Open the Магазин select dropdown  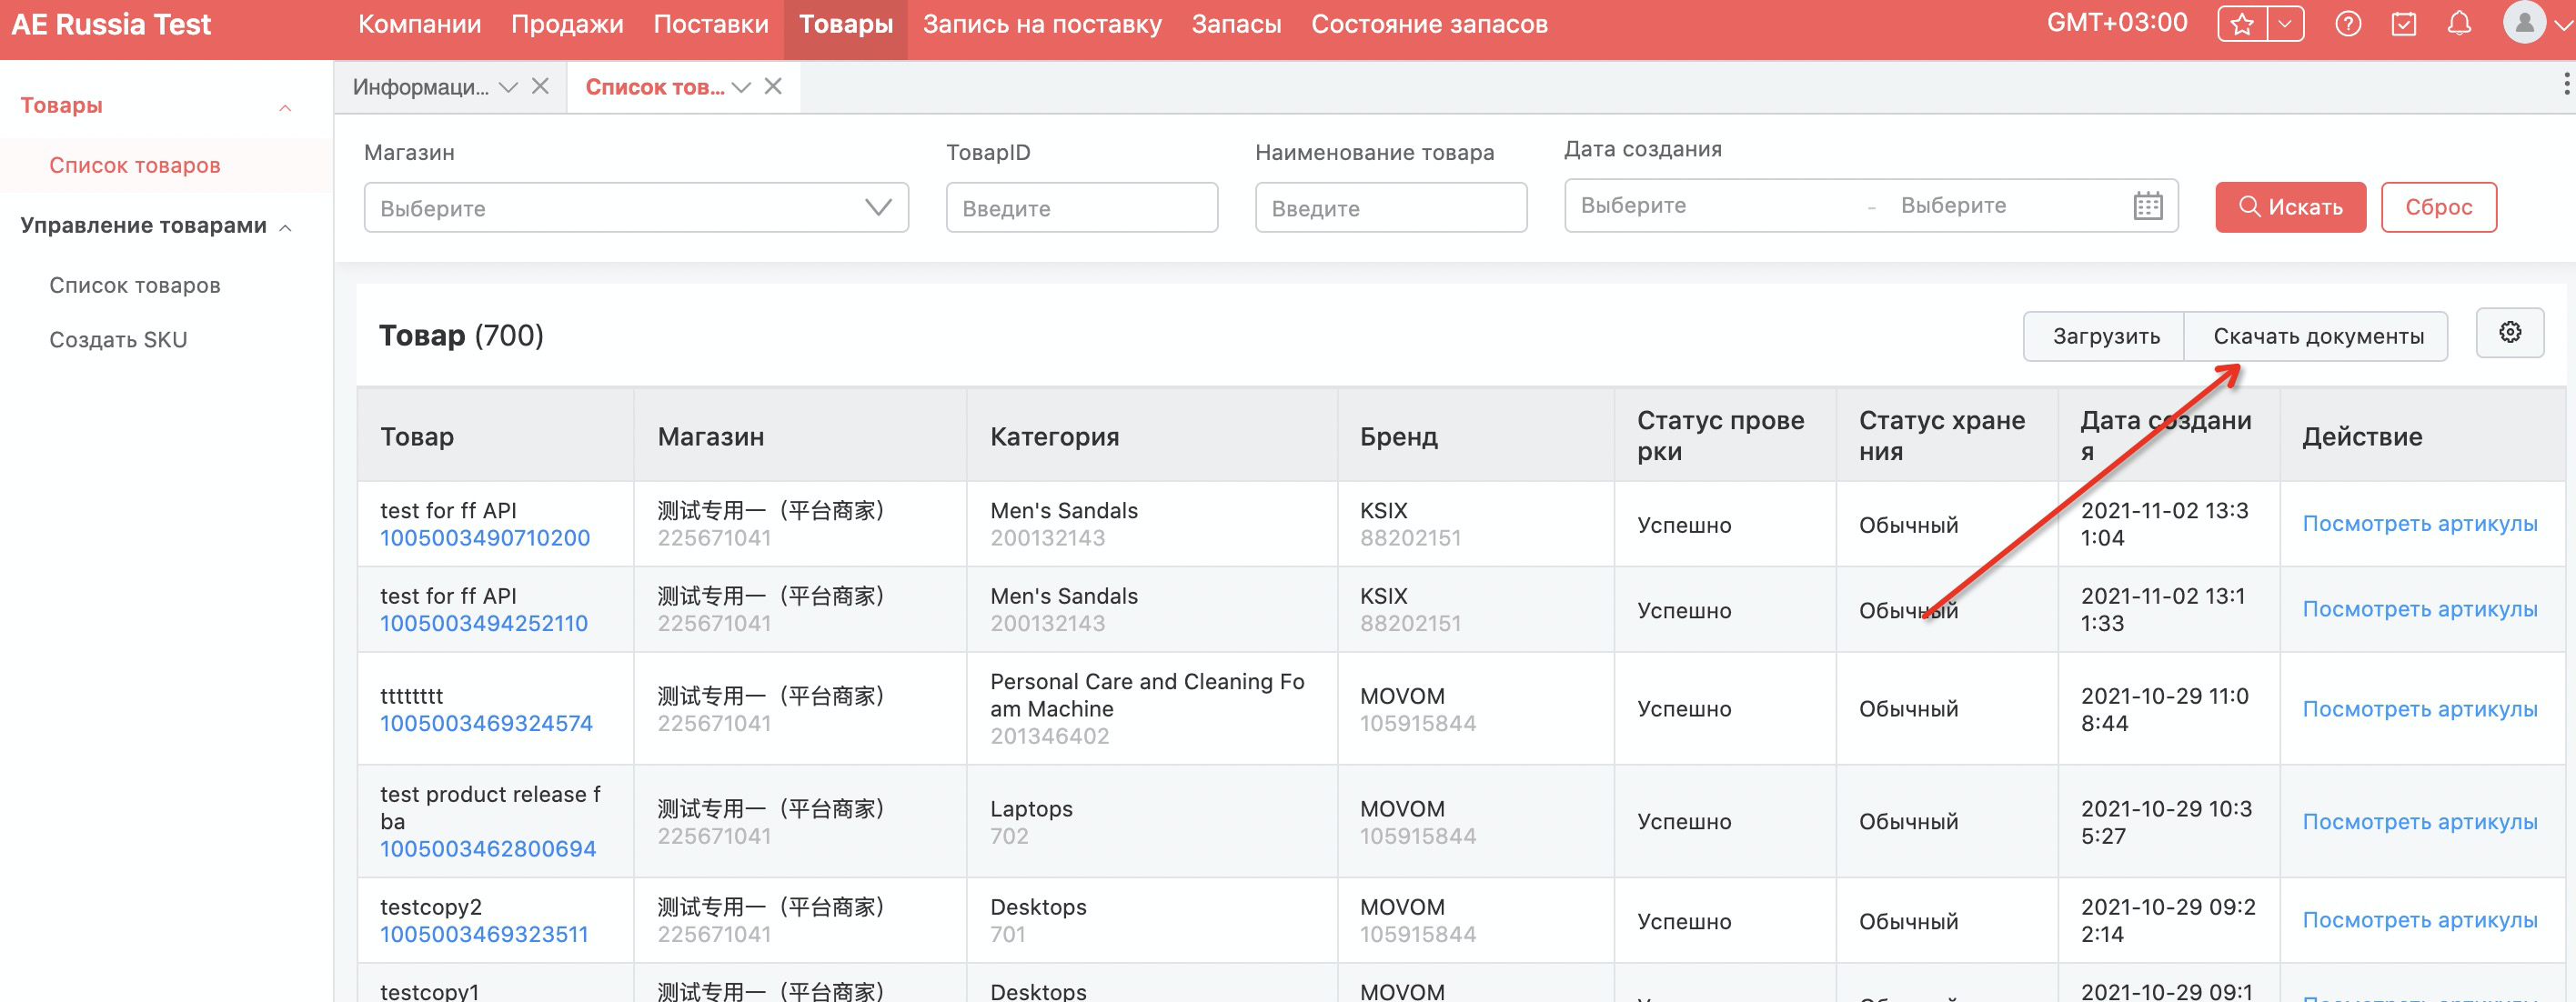[636, 207]
